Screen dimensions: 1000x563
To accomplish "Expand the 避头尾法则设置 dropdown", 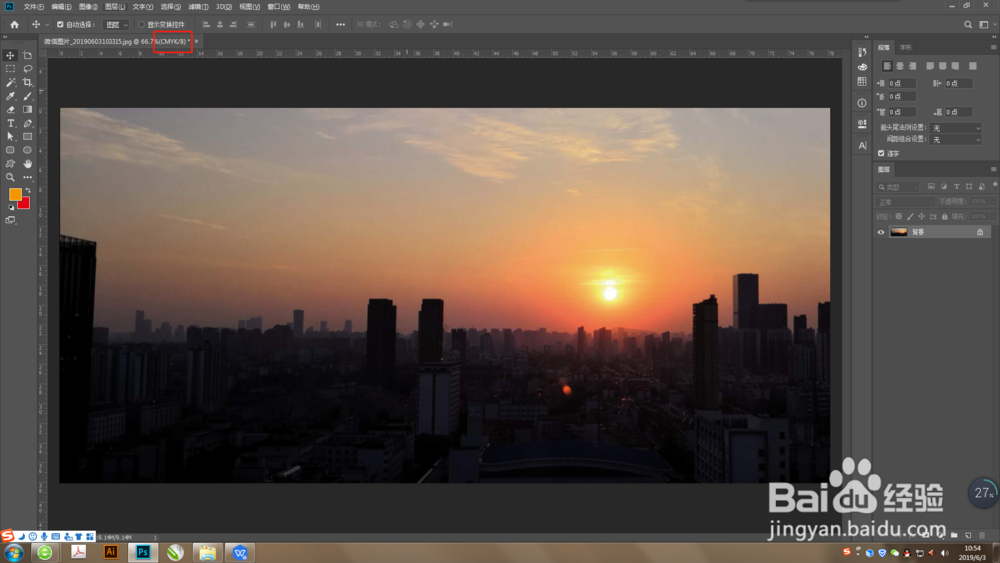I will point(955,128).
